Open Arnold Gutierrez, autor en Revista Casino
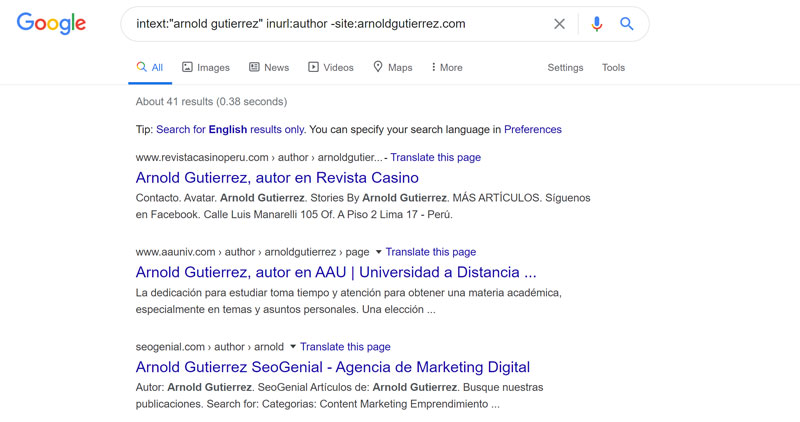This screenshot has height=422, width=800. [277, 178]
